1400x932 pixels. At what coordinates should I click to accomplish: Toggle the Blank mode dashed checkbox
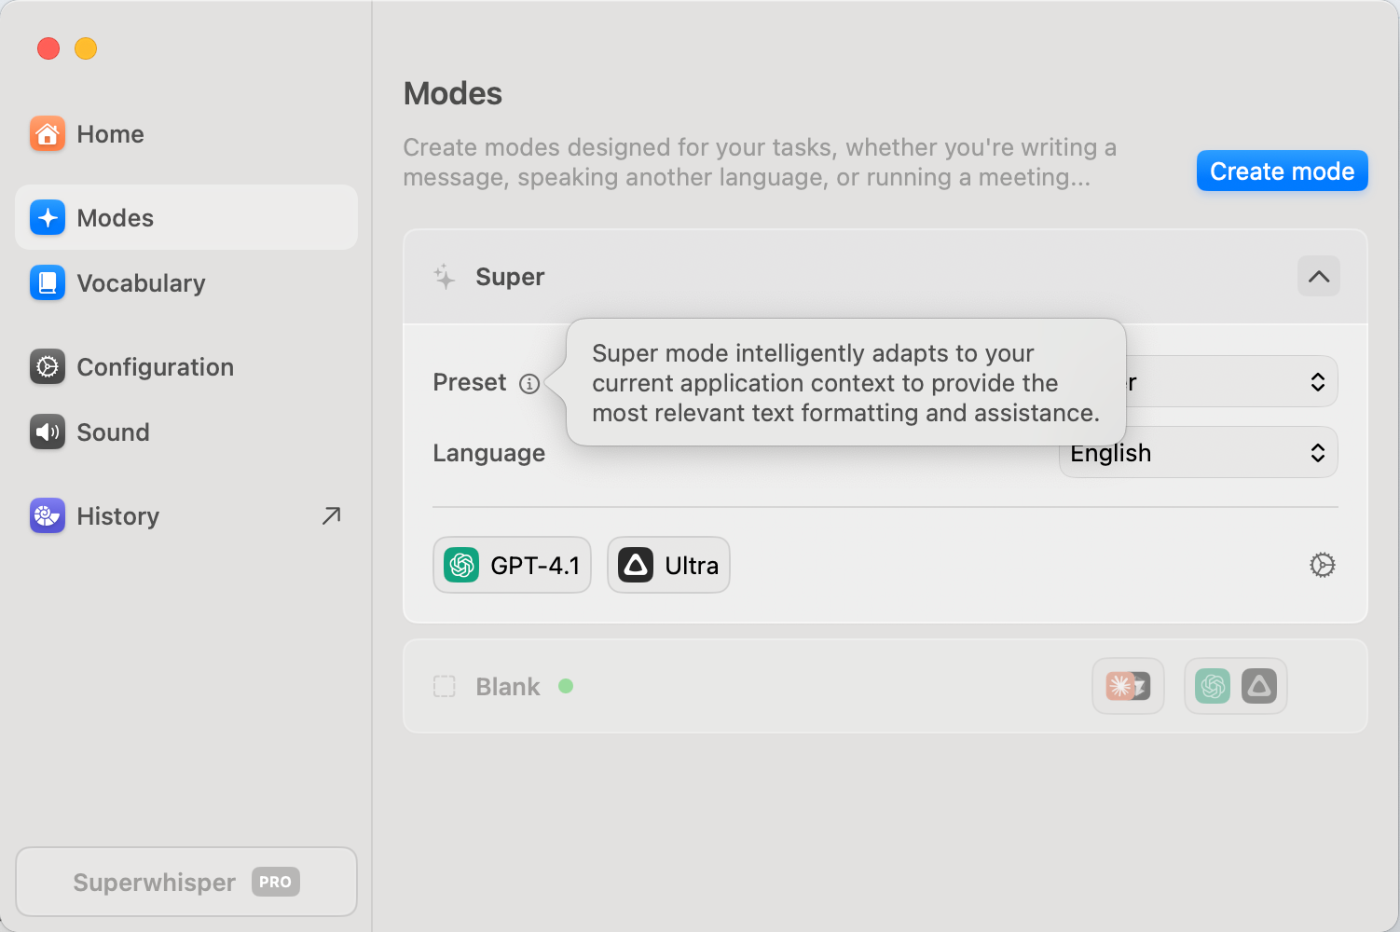coord(444,686)
